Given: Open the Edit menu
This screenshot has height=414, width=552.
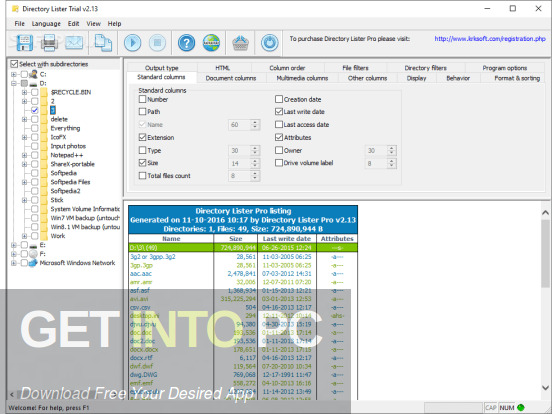Looking at the screenshot, I should coord(73,24).
